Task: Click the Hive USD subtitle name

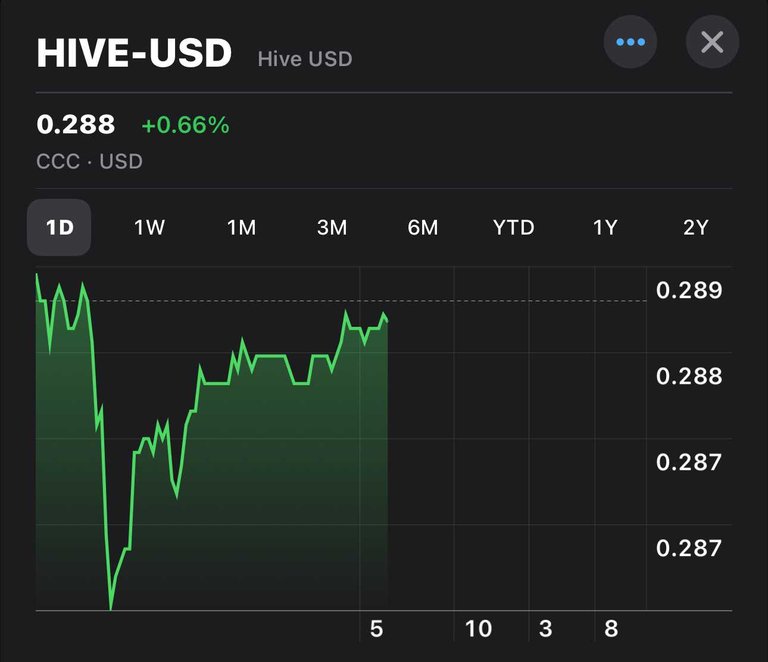Action: pyautogui.click(x=305, y=58)
